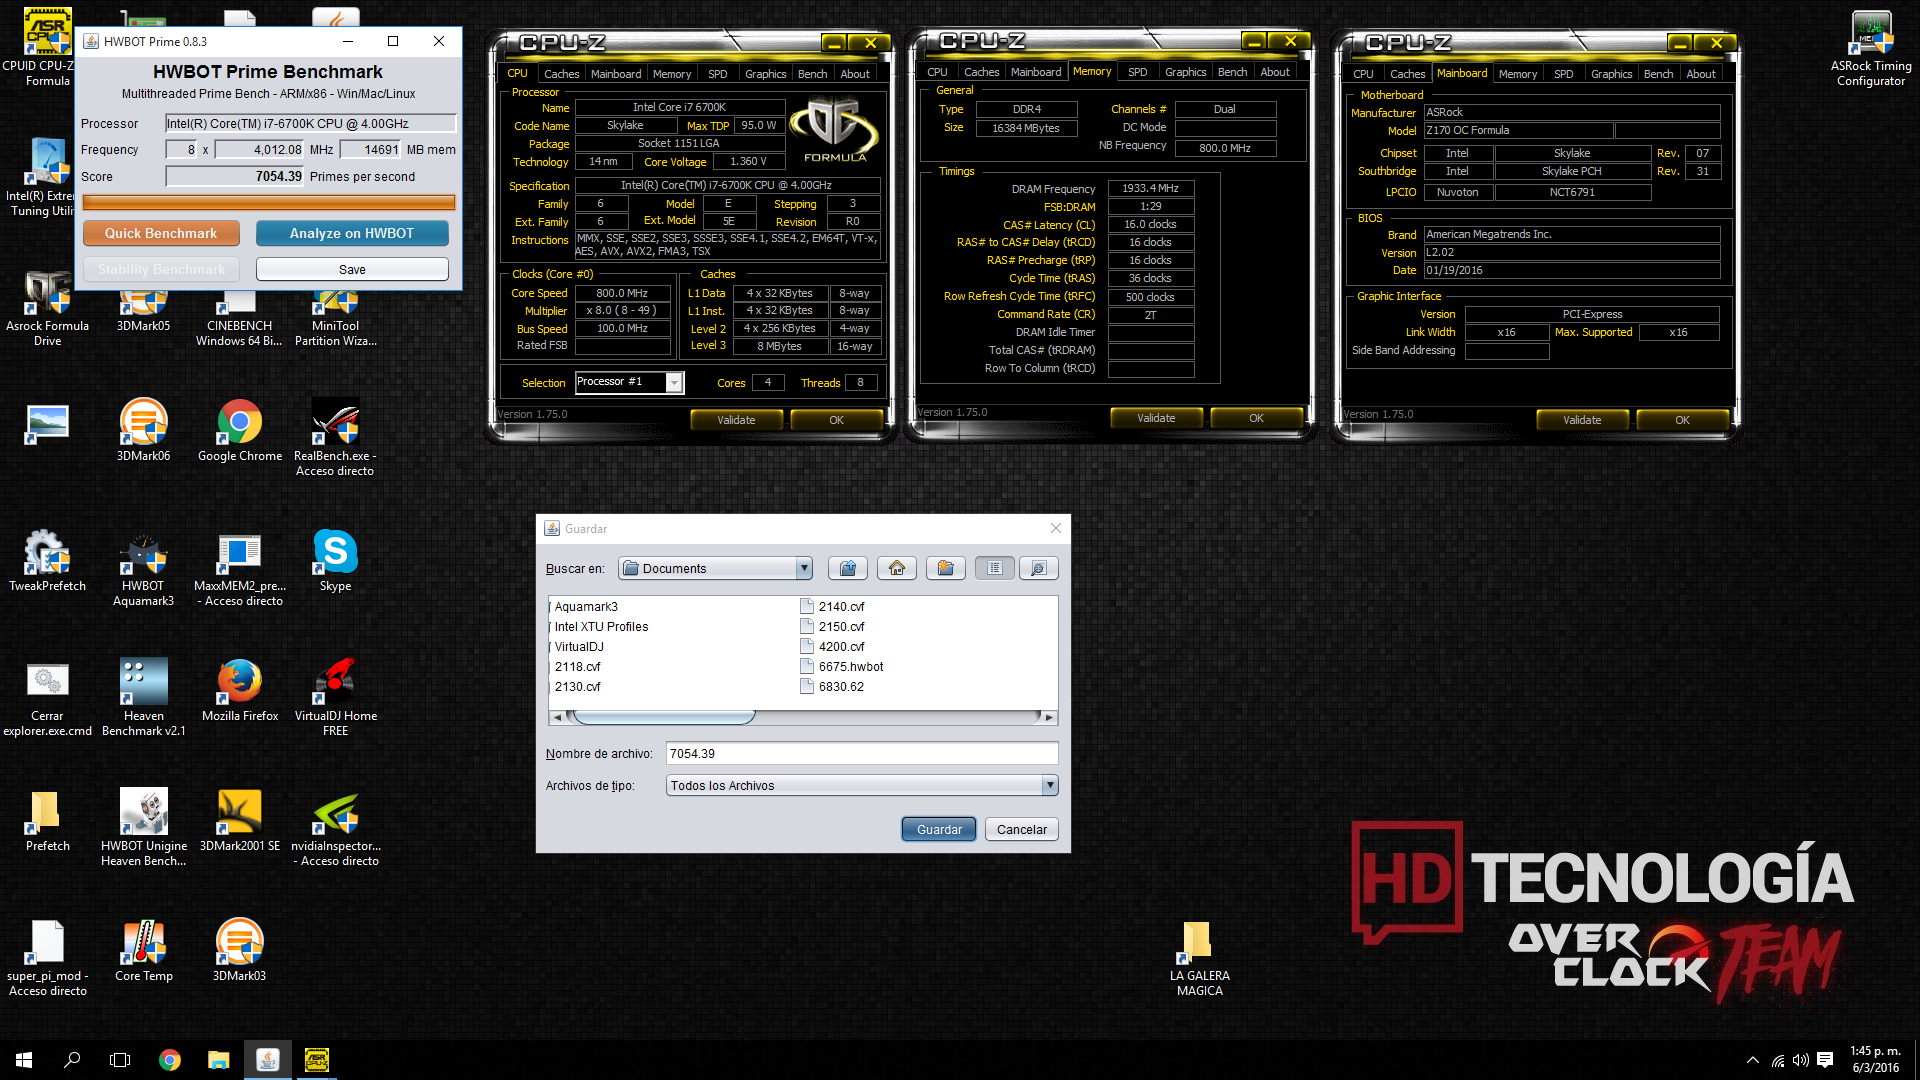
Task: Select the 2118.cvf file
Action: [575, 667]
